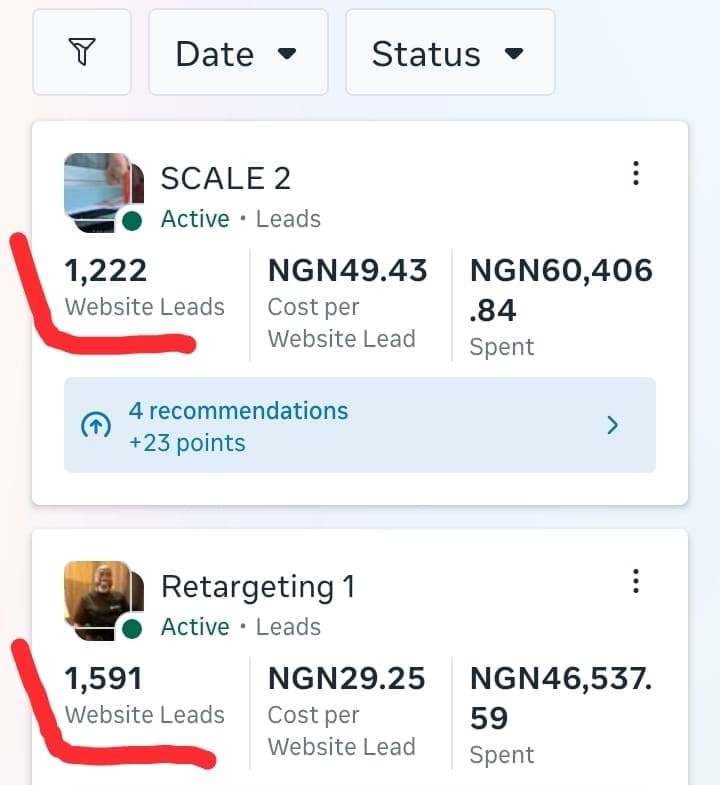
Task: Open the filter funnel icon
Action: [82, 53]
